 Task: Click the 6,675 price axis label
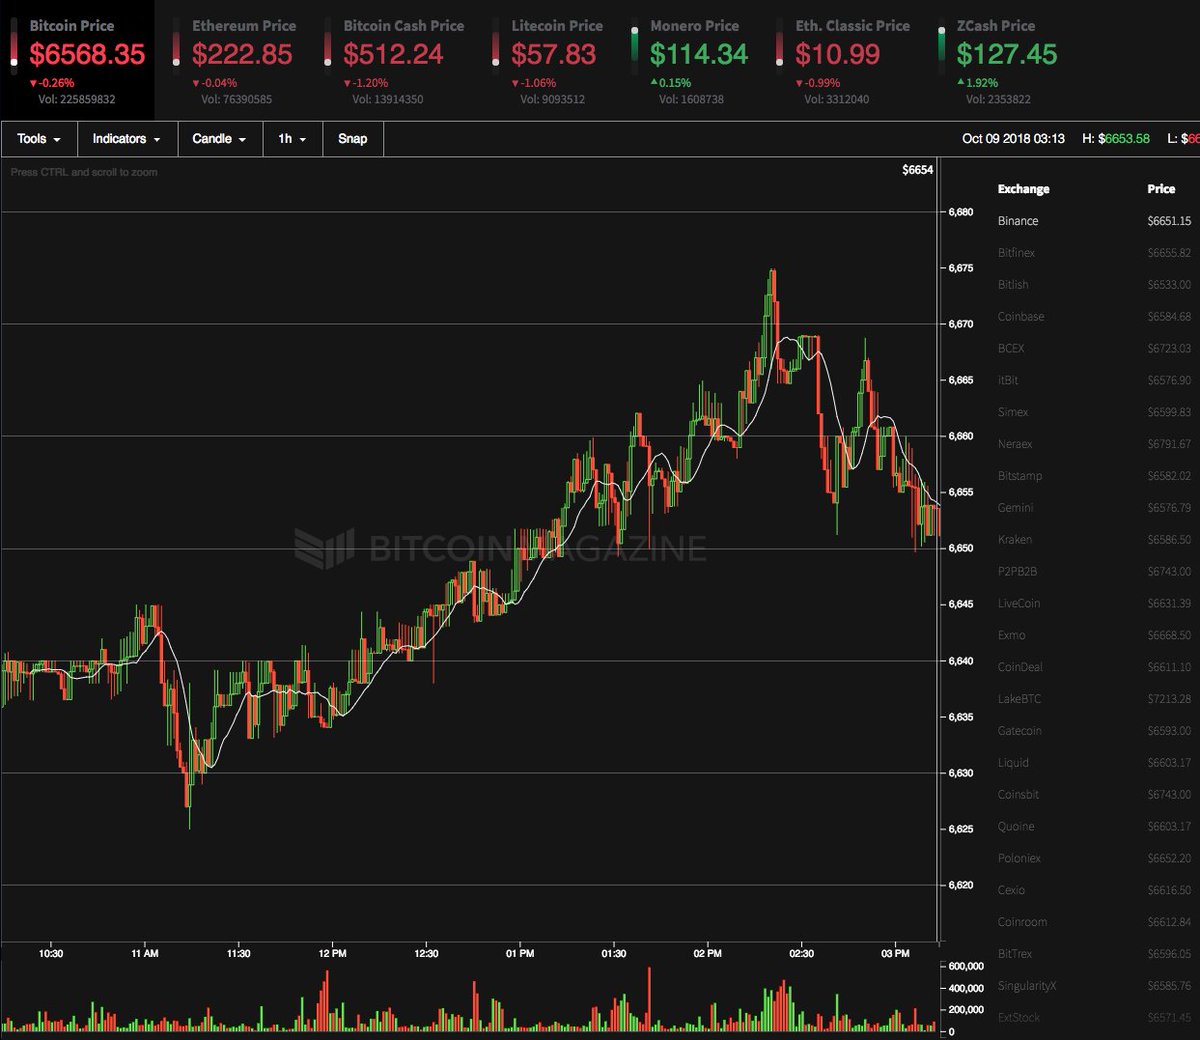point(961,268)
